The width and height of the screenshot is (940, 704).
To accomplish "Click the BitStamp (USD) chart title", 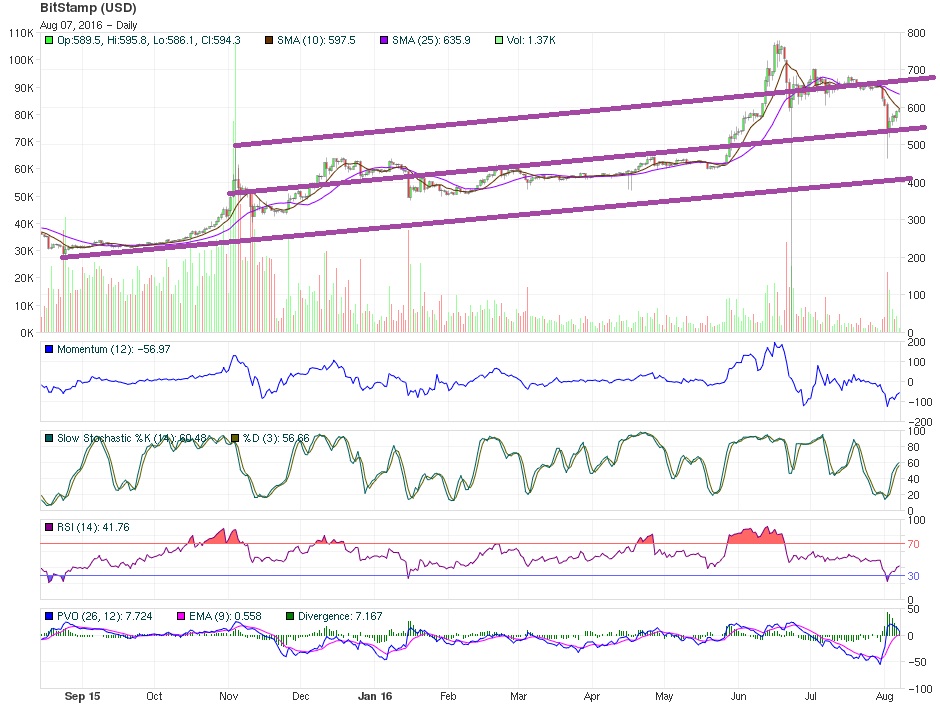I will click(88, 8).
